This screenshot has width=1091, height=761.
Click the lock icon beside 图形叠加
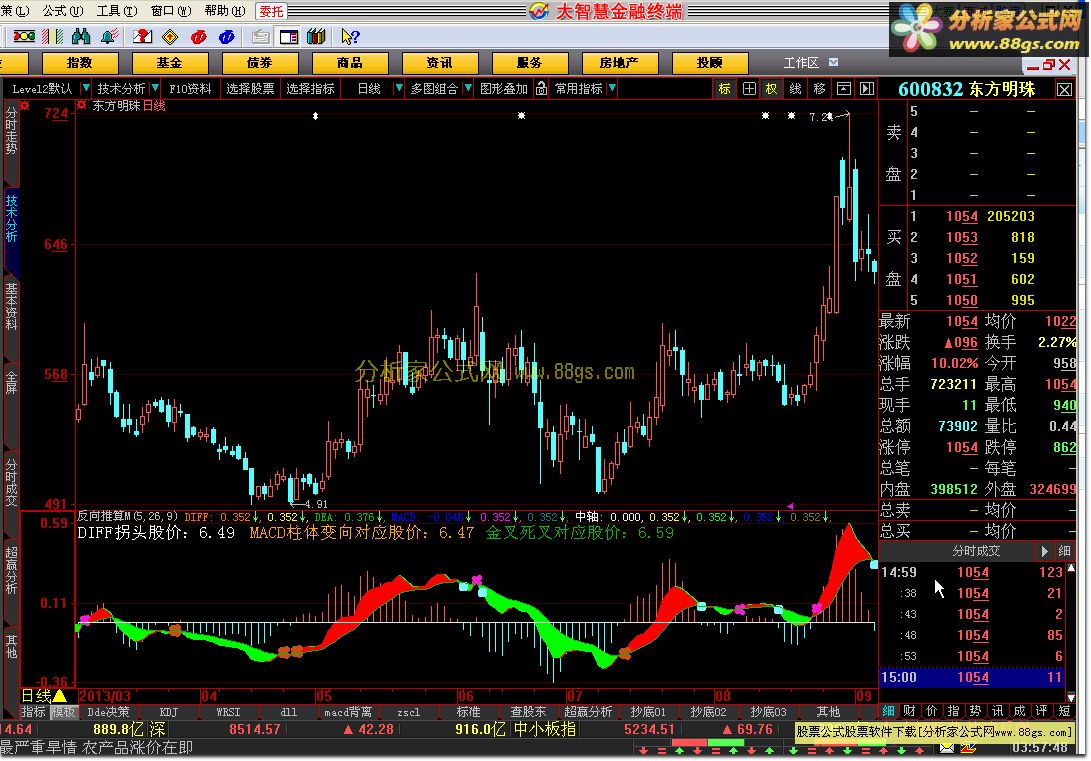541,88
